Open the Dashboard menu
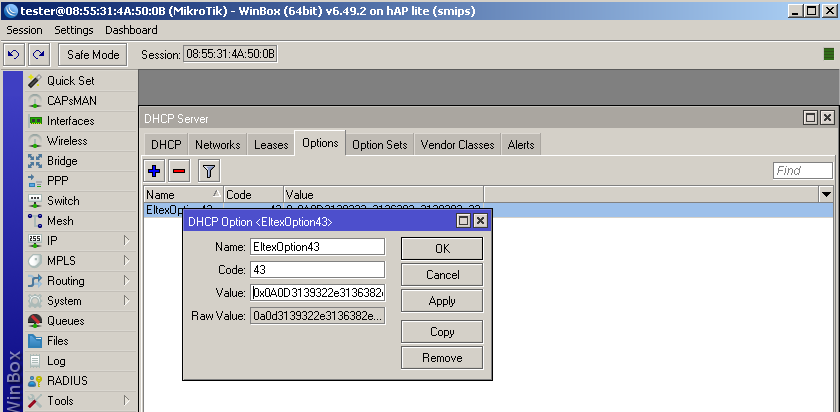 coord(131,30)
